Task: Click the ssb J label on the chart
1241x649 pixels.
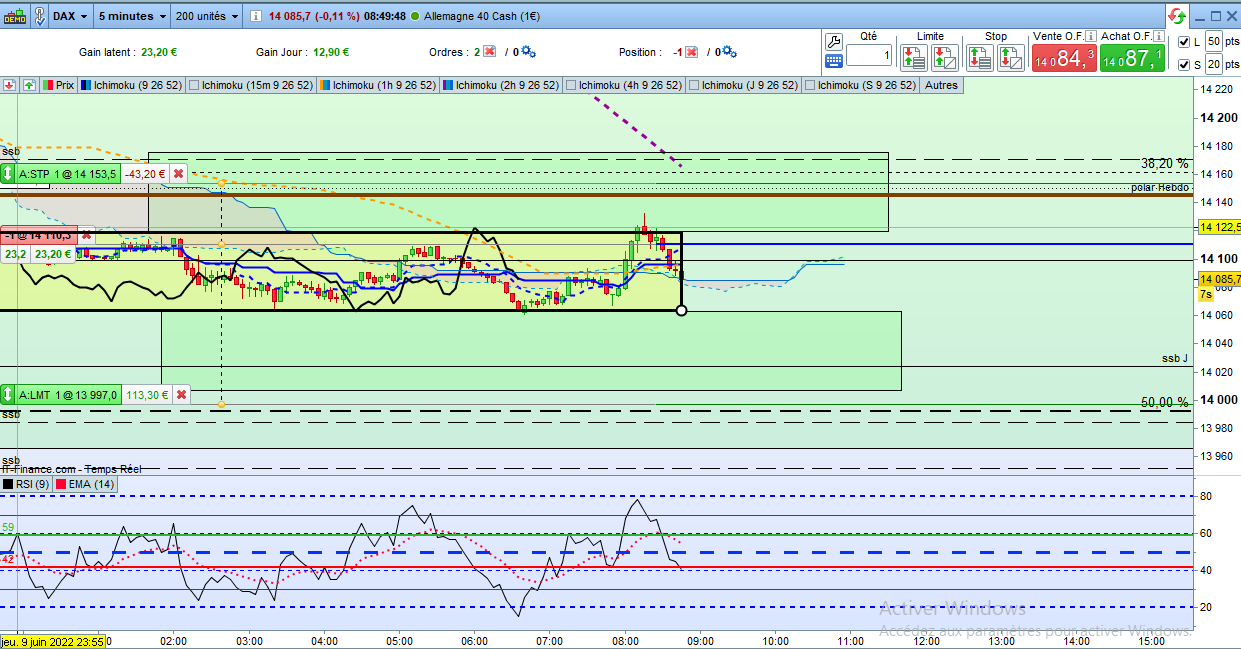Action: (x=1175, y=358)
